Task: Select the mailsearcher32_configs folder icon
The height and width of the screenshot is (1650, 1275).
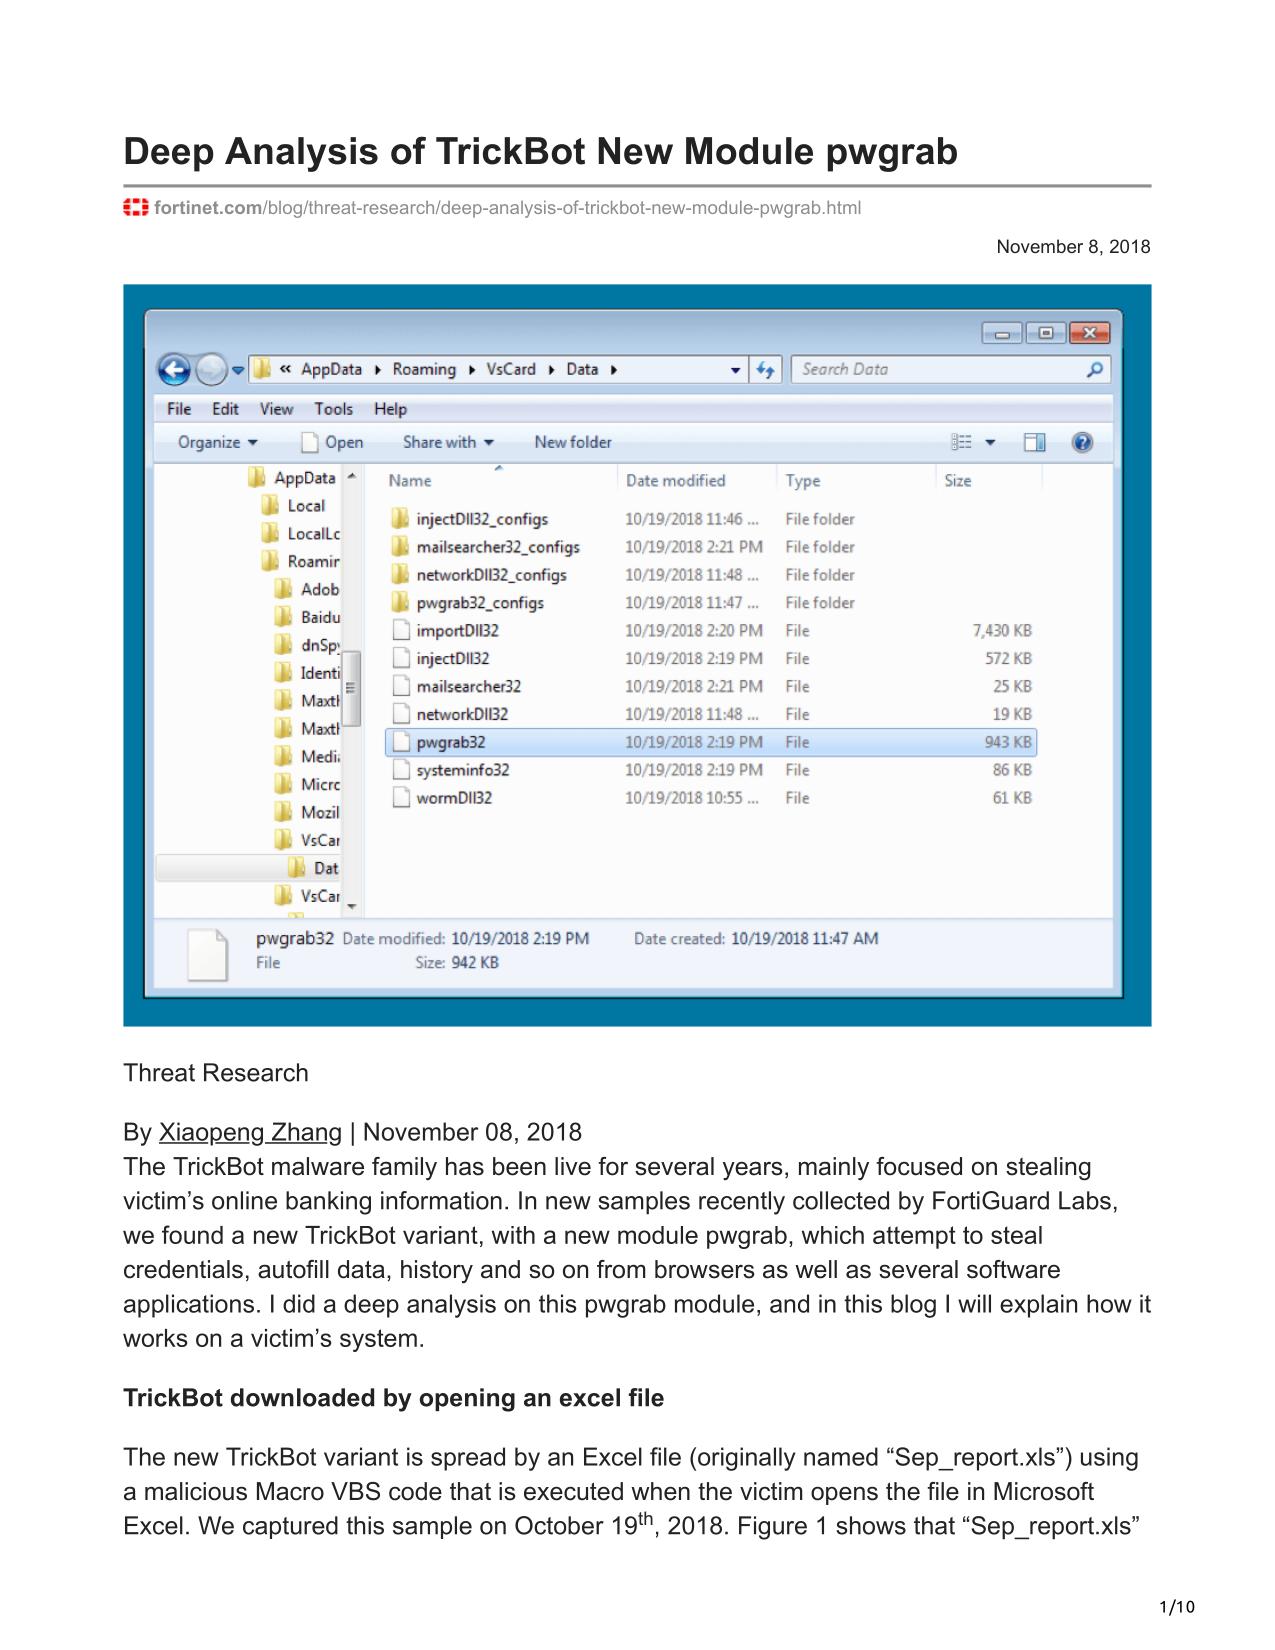Action: click(x=400, y=546)
